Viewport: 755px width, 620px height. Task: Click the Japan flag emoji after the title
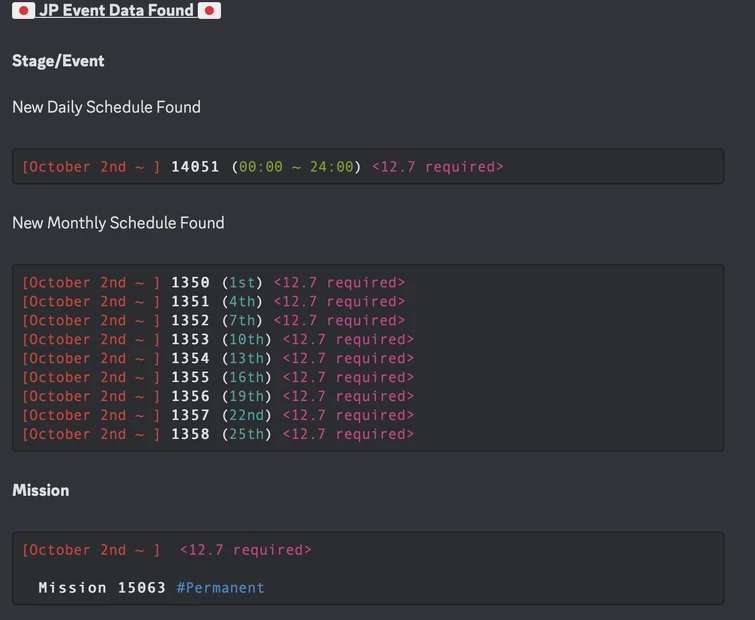click(209, 11)
